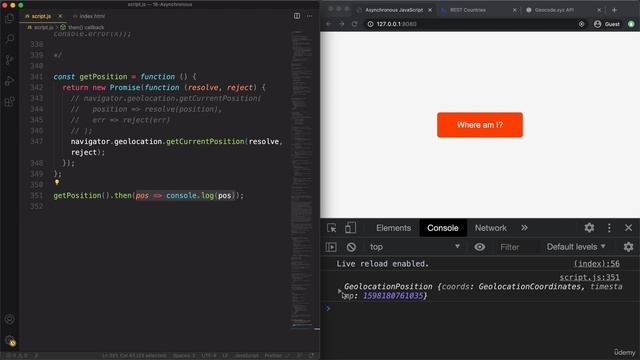Expand the GeolocationPosition object
Screen dimensions: 640x360
[340, 291]
